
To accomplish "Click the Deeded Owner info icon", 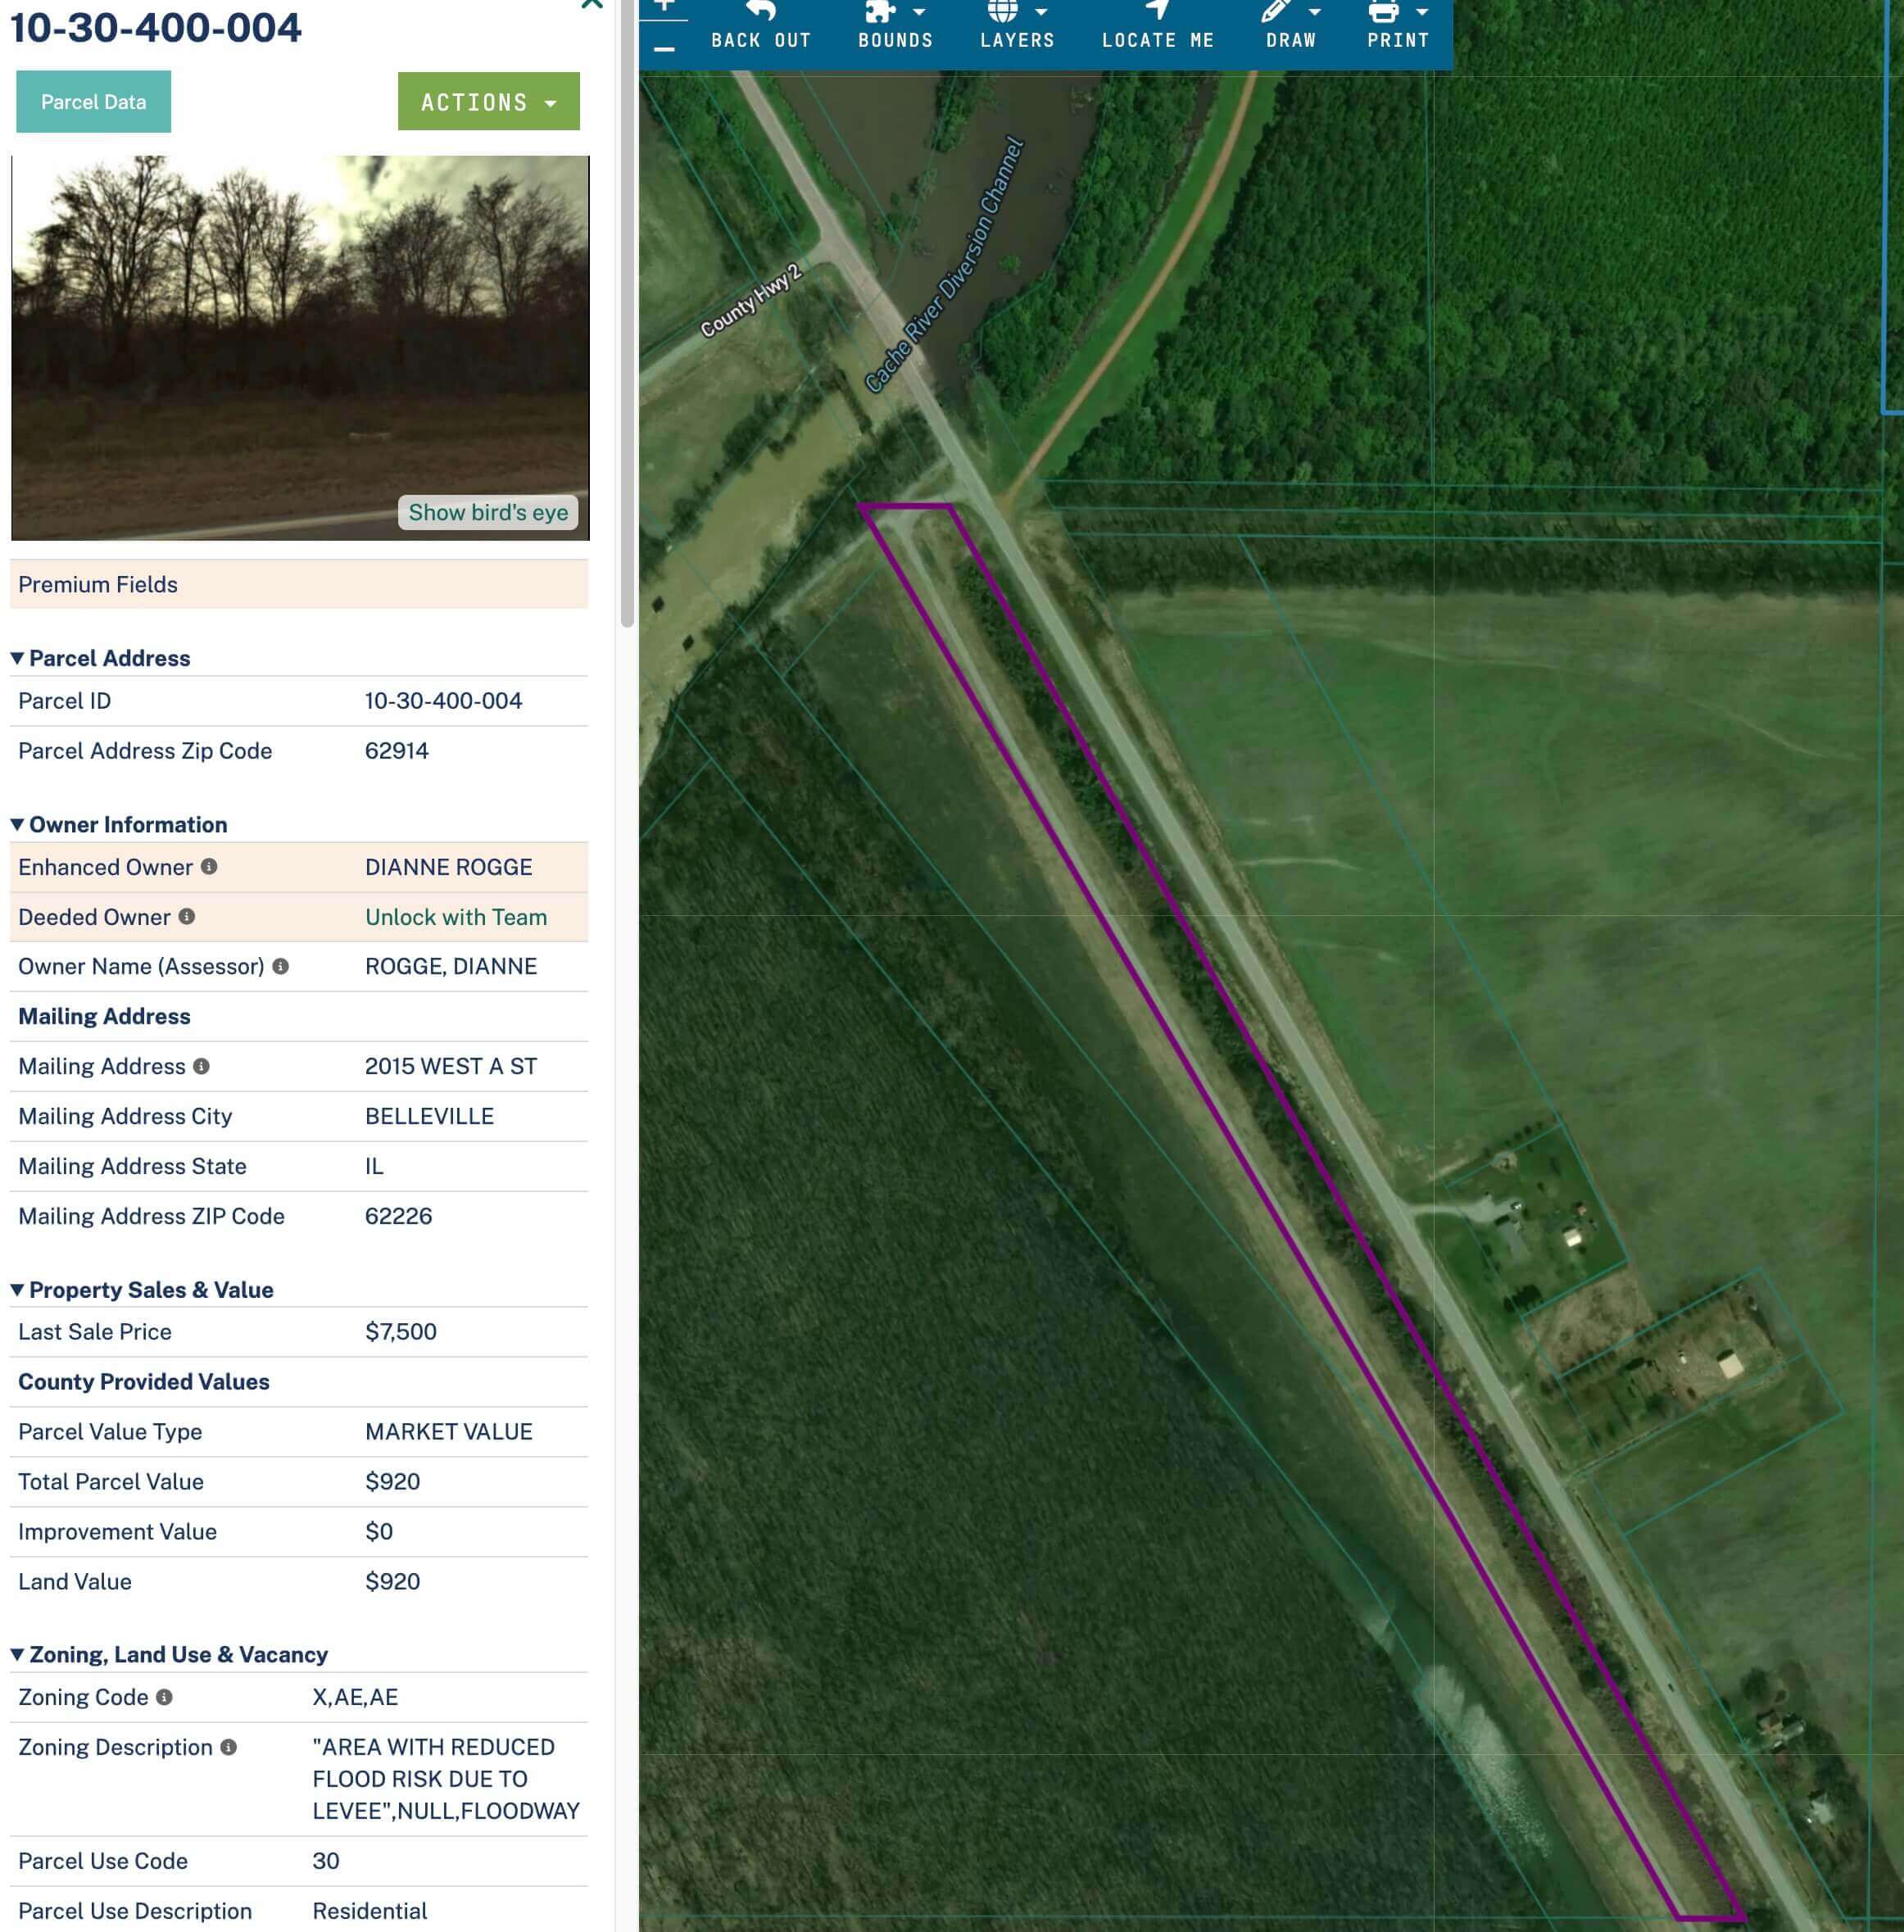I will pyautogui.click(x=187, y=916).
